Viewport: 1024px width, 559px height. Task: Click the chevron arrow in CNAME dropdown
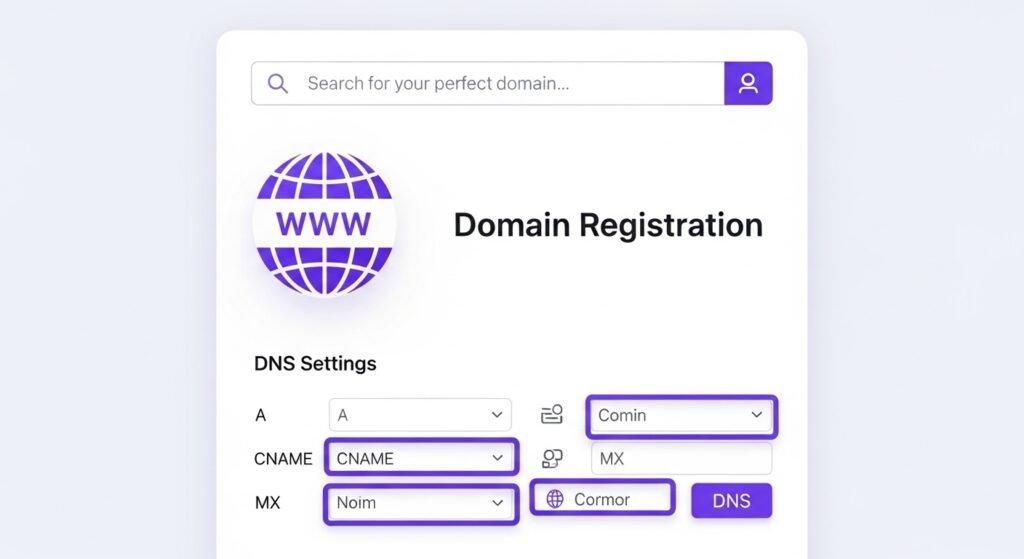[497, 458]
